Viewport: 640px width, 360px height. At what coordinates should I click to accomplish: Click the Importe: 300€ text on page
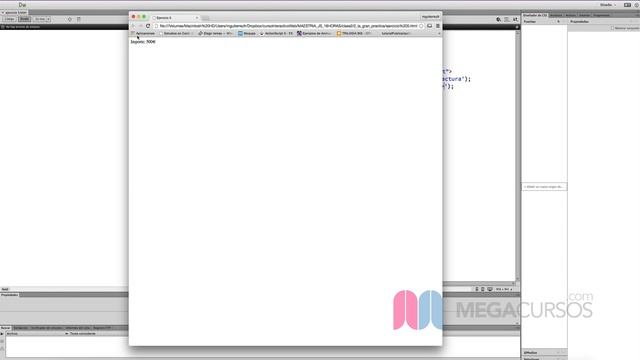pyautogui.click(x=143, y=42)
